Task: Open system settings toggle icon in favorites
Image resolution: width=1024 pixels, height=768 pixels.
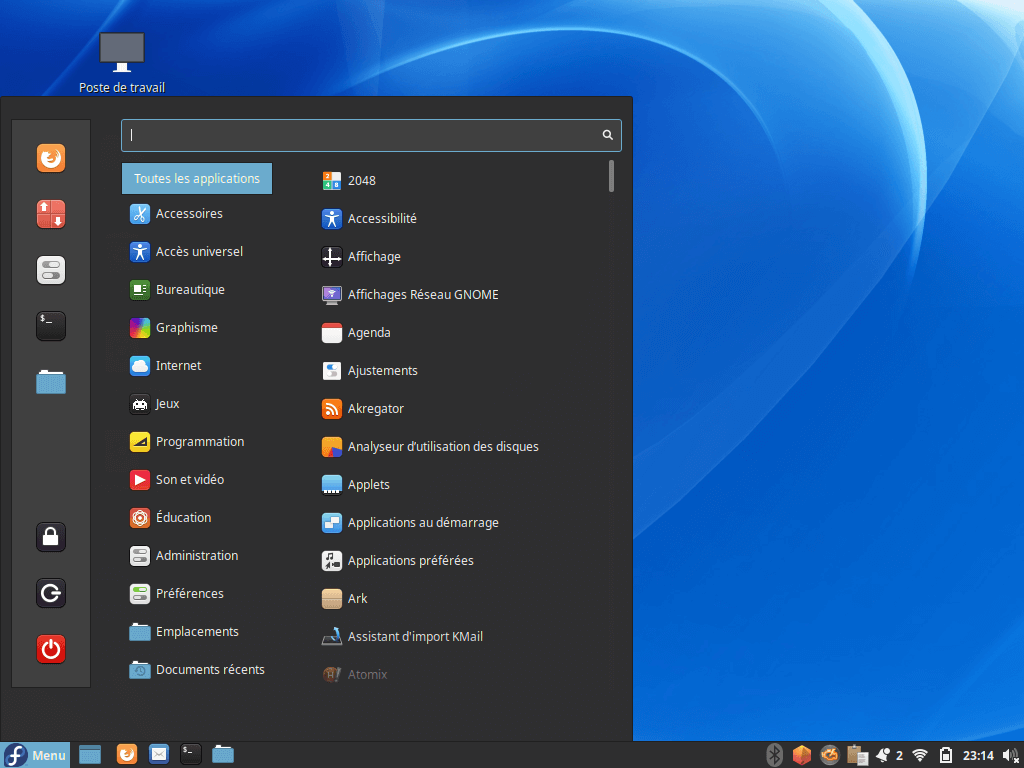Action: coord(51,270)
